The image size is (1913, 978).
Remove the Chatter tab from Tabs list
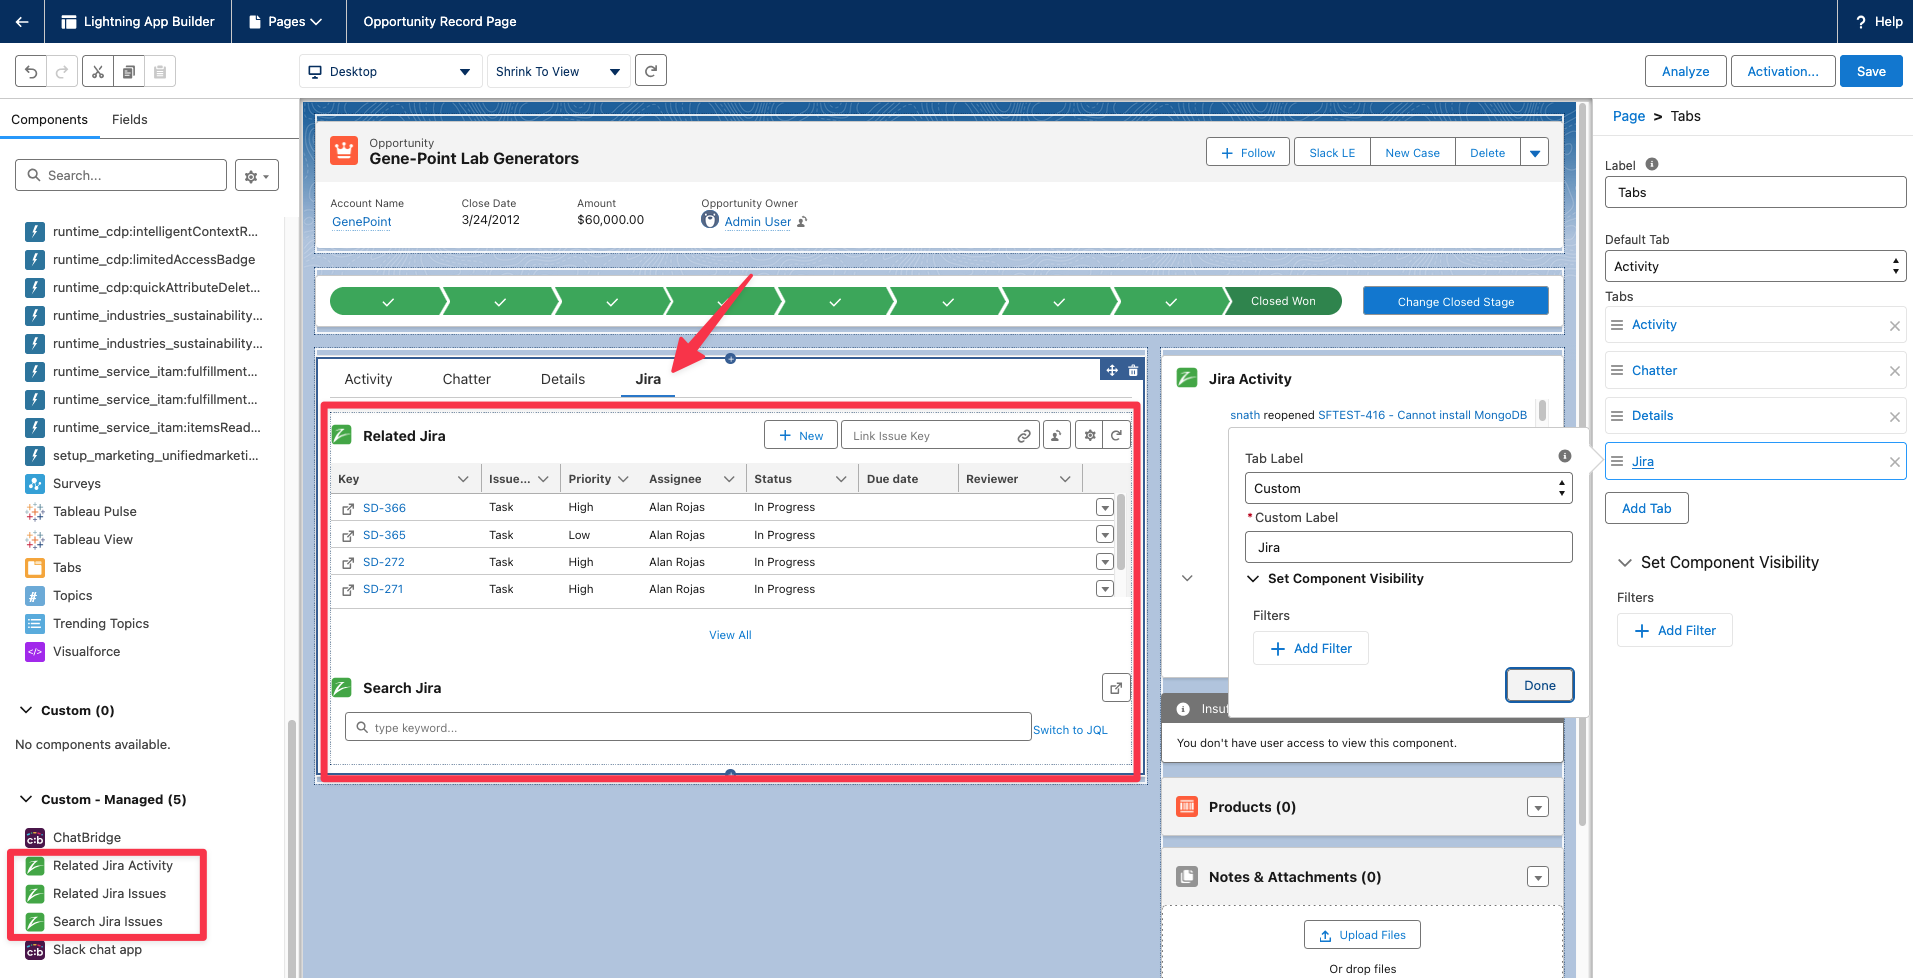coord(1894,371)
